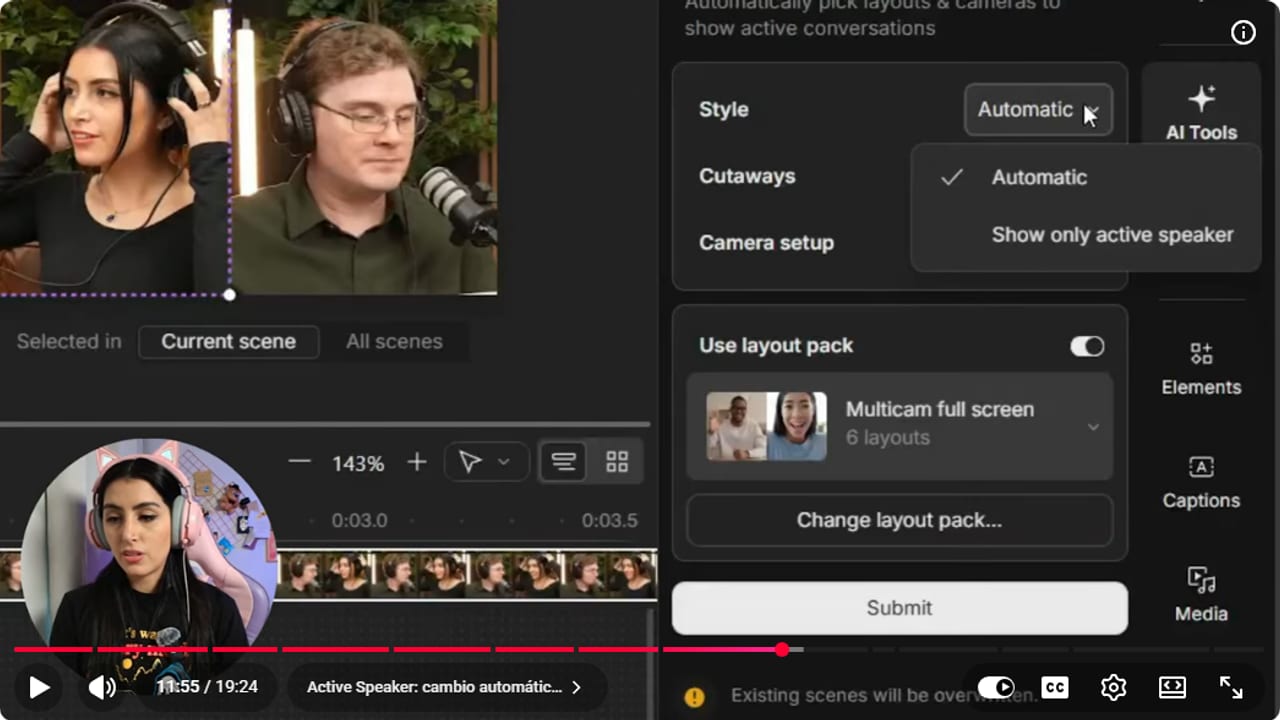Turn on closed captions (CC)
The width and height of the screenshot is (1280, 720).
[1054, 687]
